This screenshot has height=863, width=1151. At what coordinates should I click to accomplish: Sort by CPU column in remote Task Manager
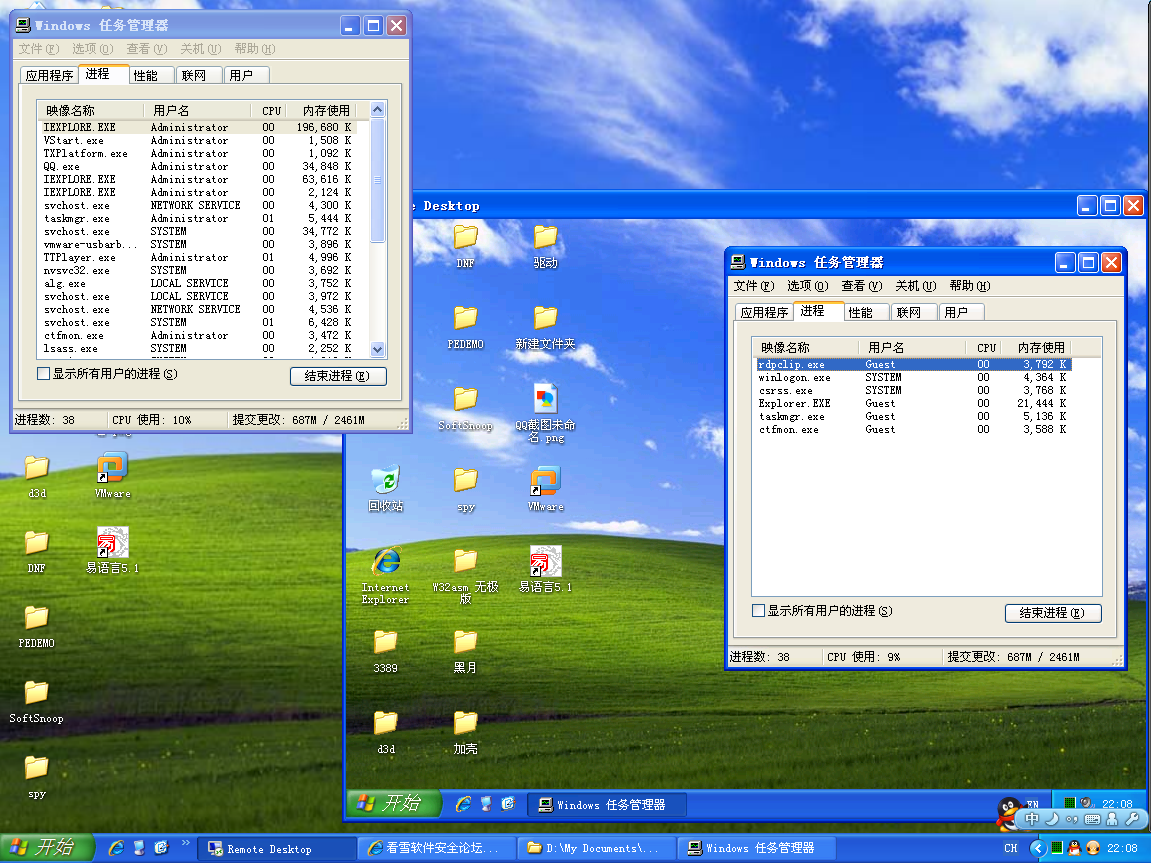click(987, 347)
